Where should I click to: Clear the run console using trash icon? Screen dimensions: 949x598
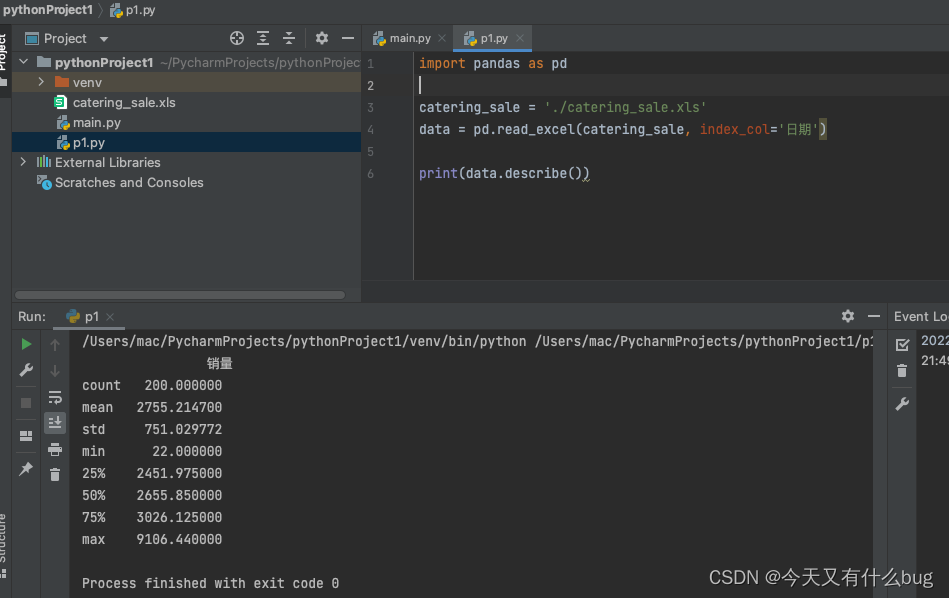(x=55, y=473)
